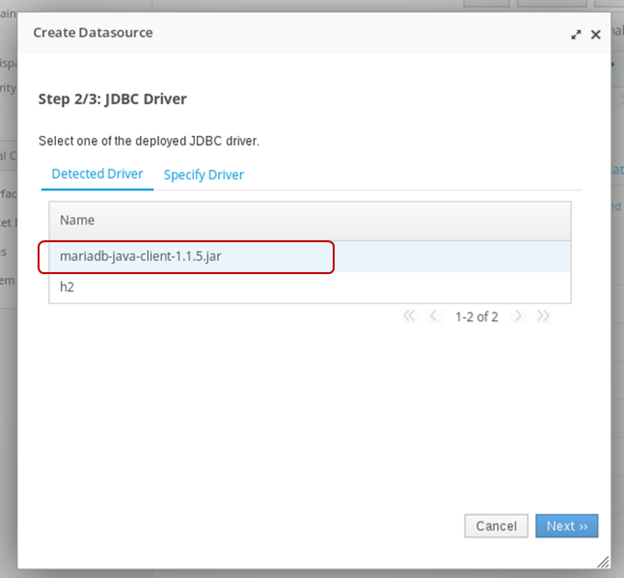Click the dialog resize grip corner
Image resolution: width=624 pixels, height=578 pixels.
(602, 561)
